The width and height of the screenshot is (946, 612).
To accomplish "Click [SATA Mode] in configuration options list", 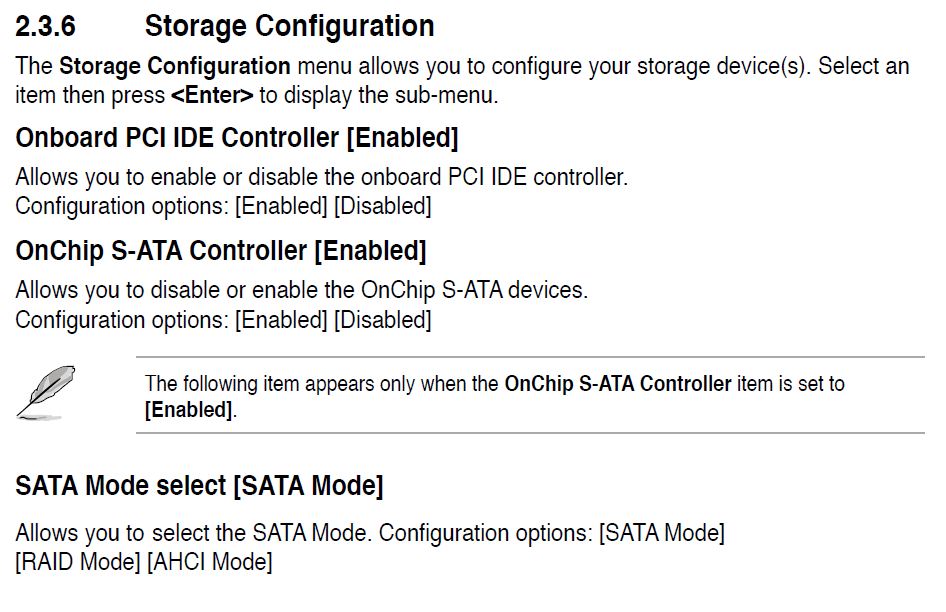I will click(662, 533).
